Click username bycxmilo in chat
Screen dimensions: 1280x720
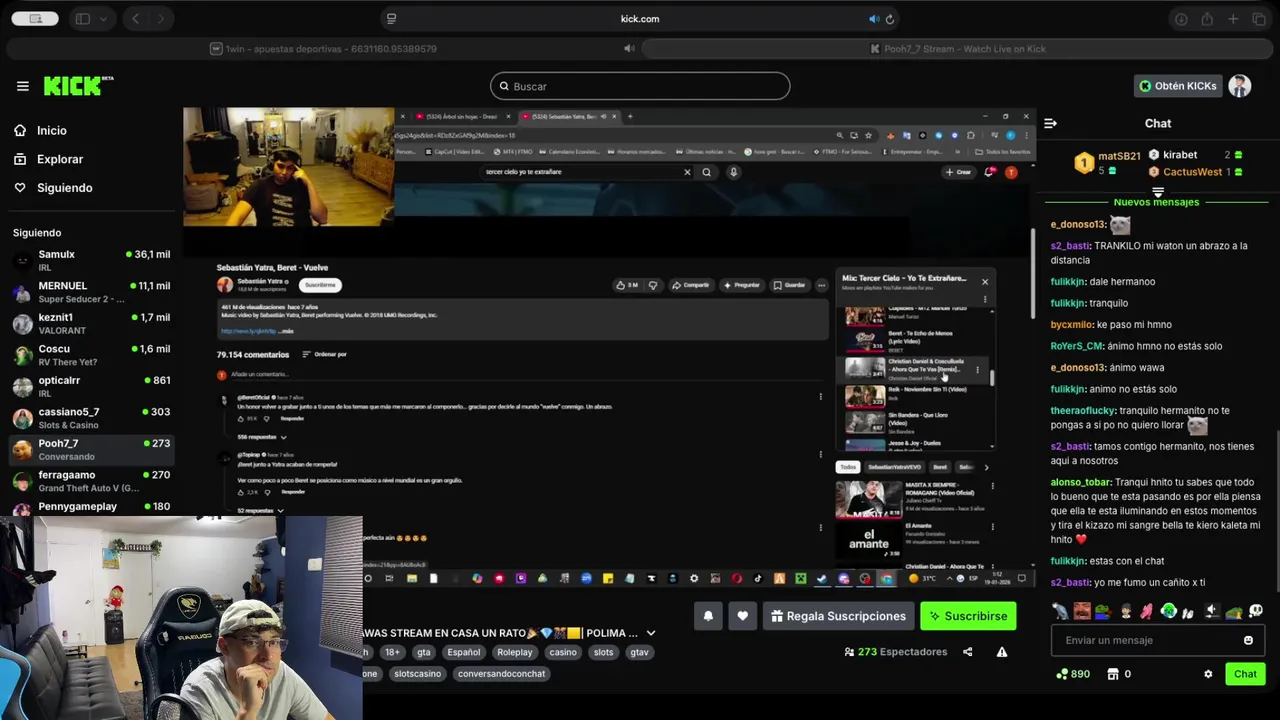[x=1071, y=325]
